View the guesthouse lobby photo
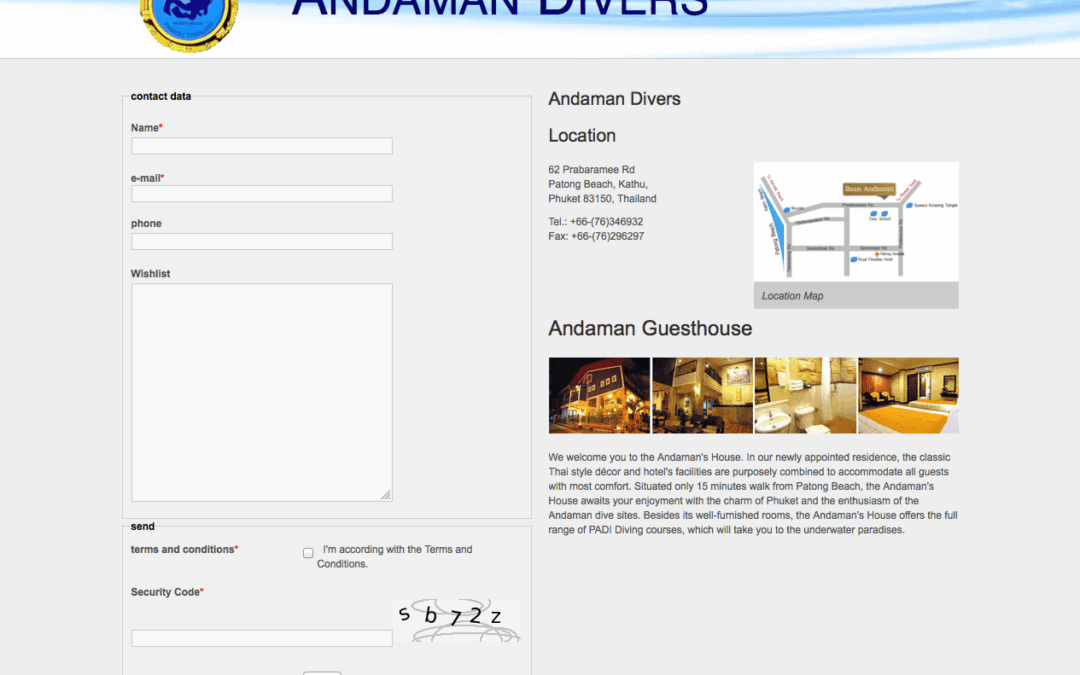1080x675 pixels. 703,395
